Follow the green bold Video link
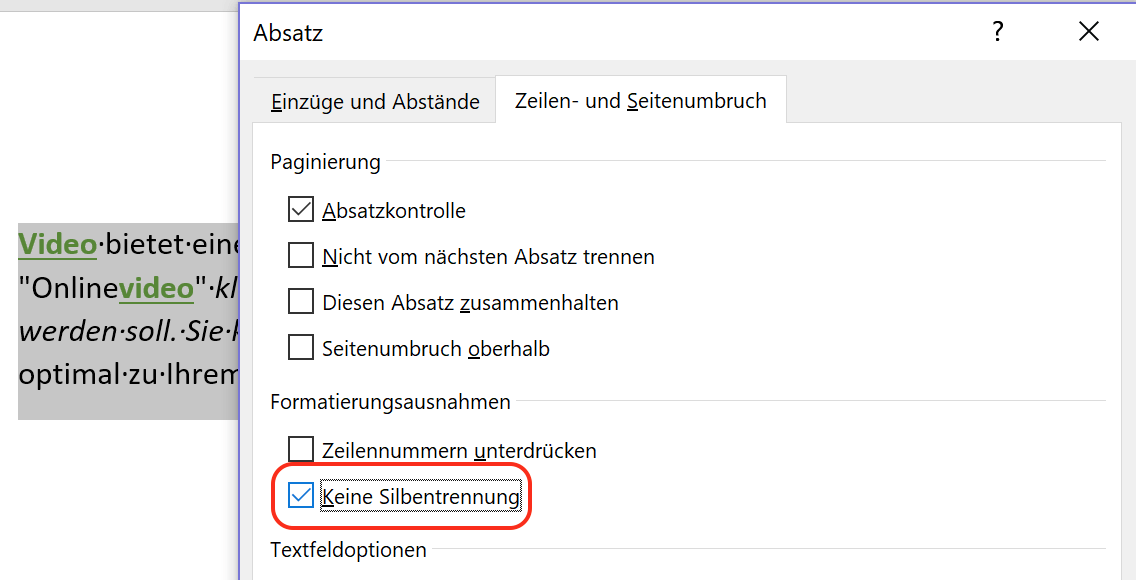 coord(57,245)
